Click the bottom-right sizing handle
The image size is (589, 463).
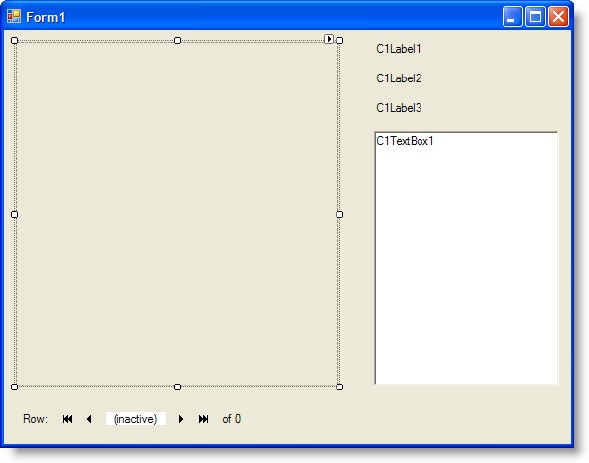[x=339, y=387]
